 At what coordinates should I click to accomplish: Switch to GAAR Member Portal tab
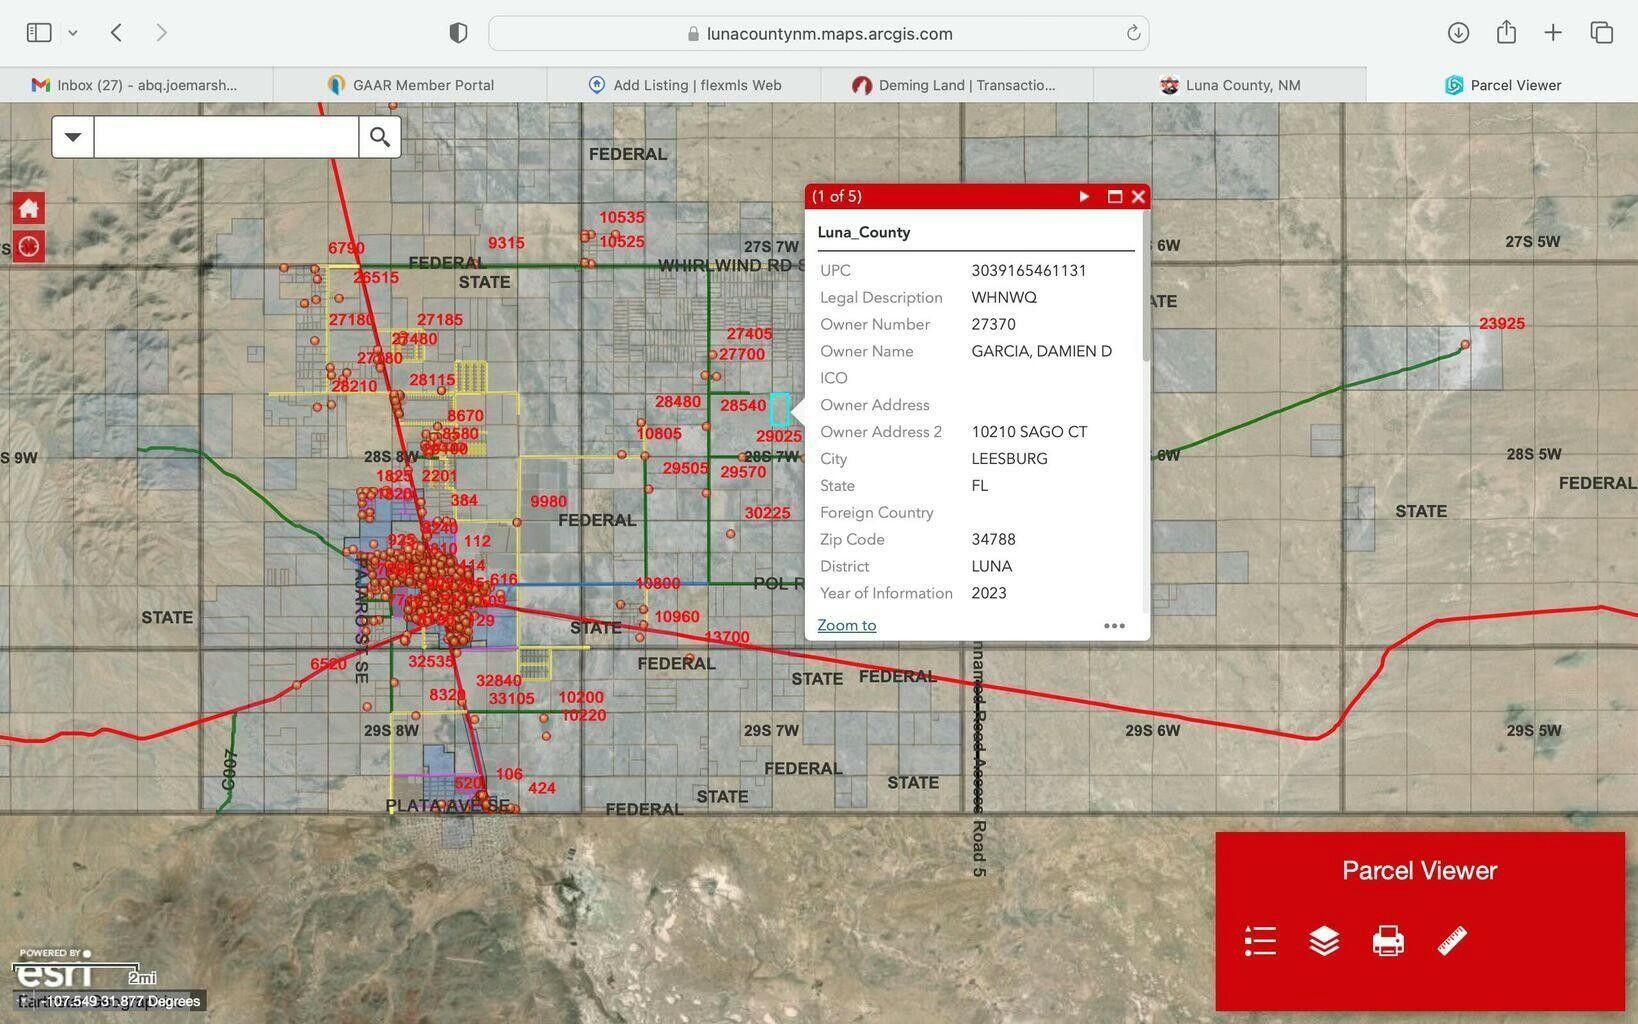[410, 85]
